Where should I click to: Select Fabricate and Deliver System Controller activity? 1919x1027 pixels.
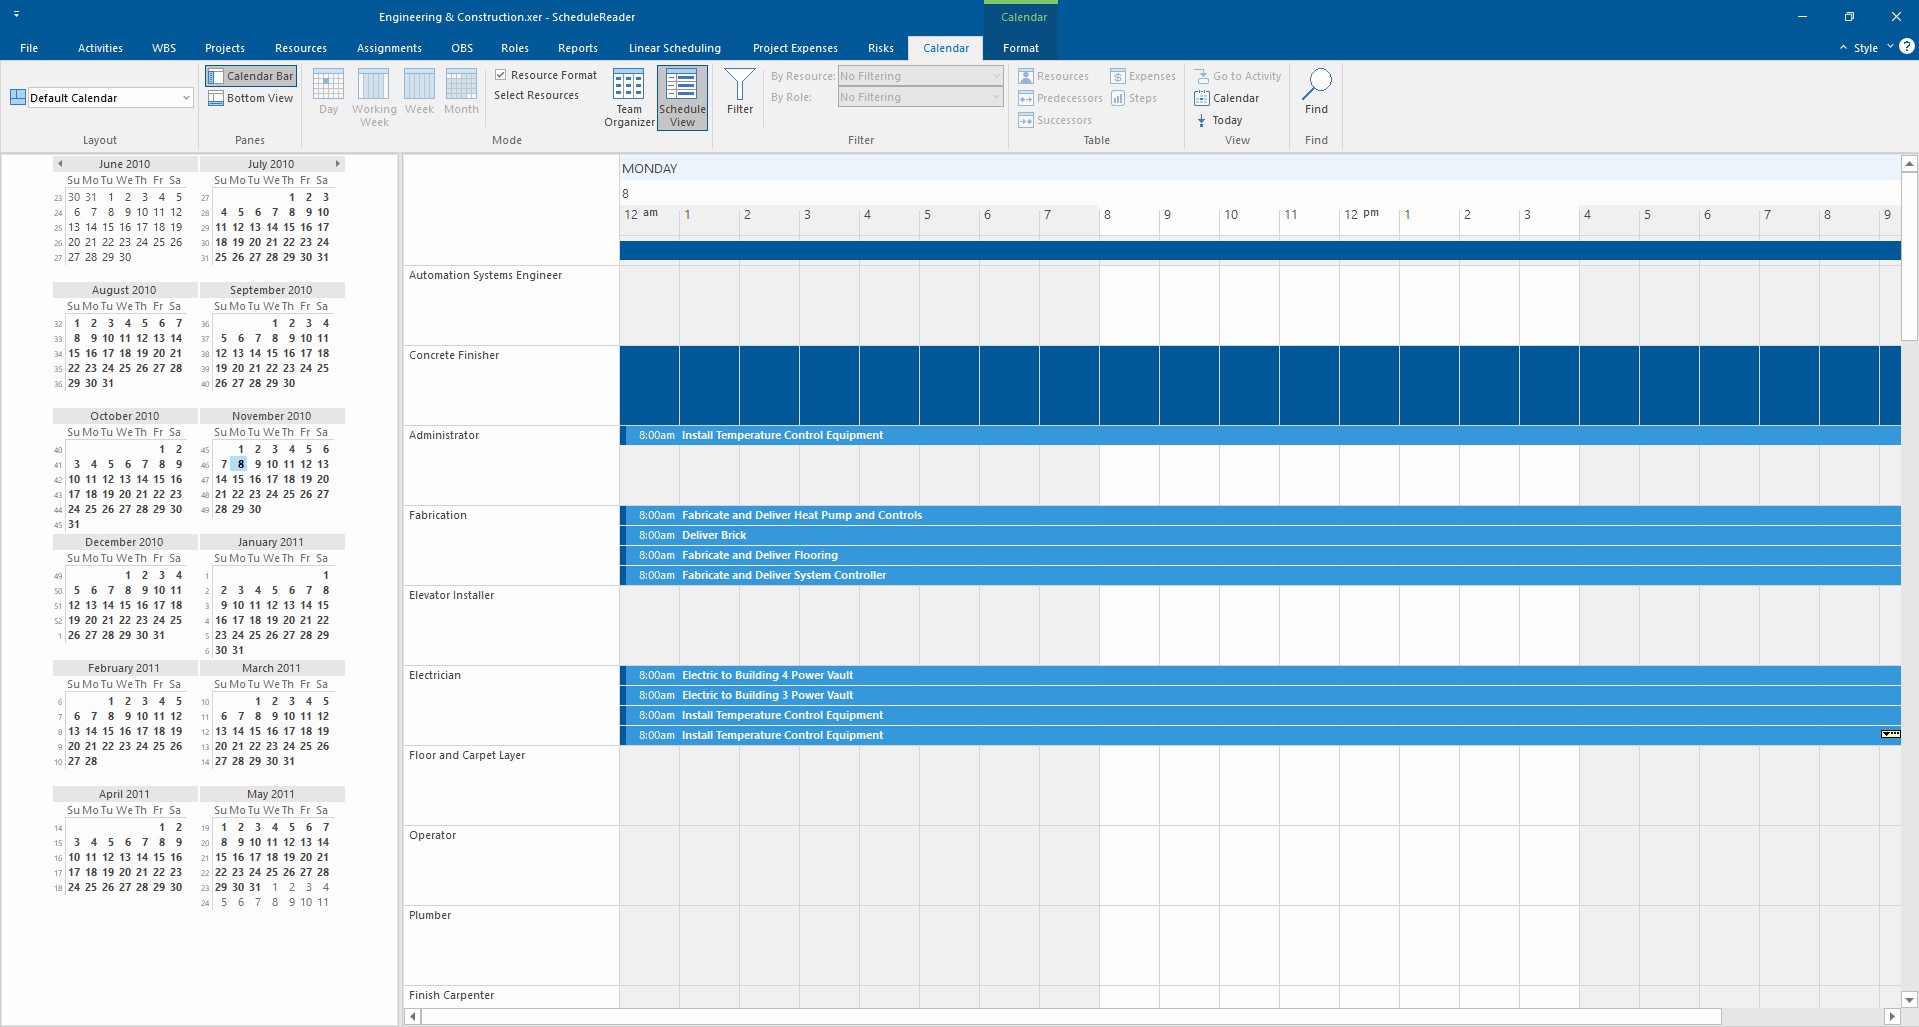tap(1260, 575)
